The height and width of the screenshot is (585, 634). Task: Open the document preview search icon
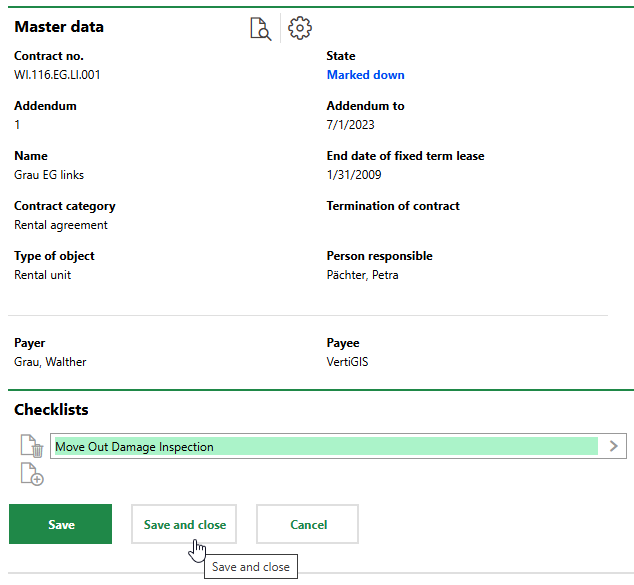tap(260, 29)
